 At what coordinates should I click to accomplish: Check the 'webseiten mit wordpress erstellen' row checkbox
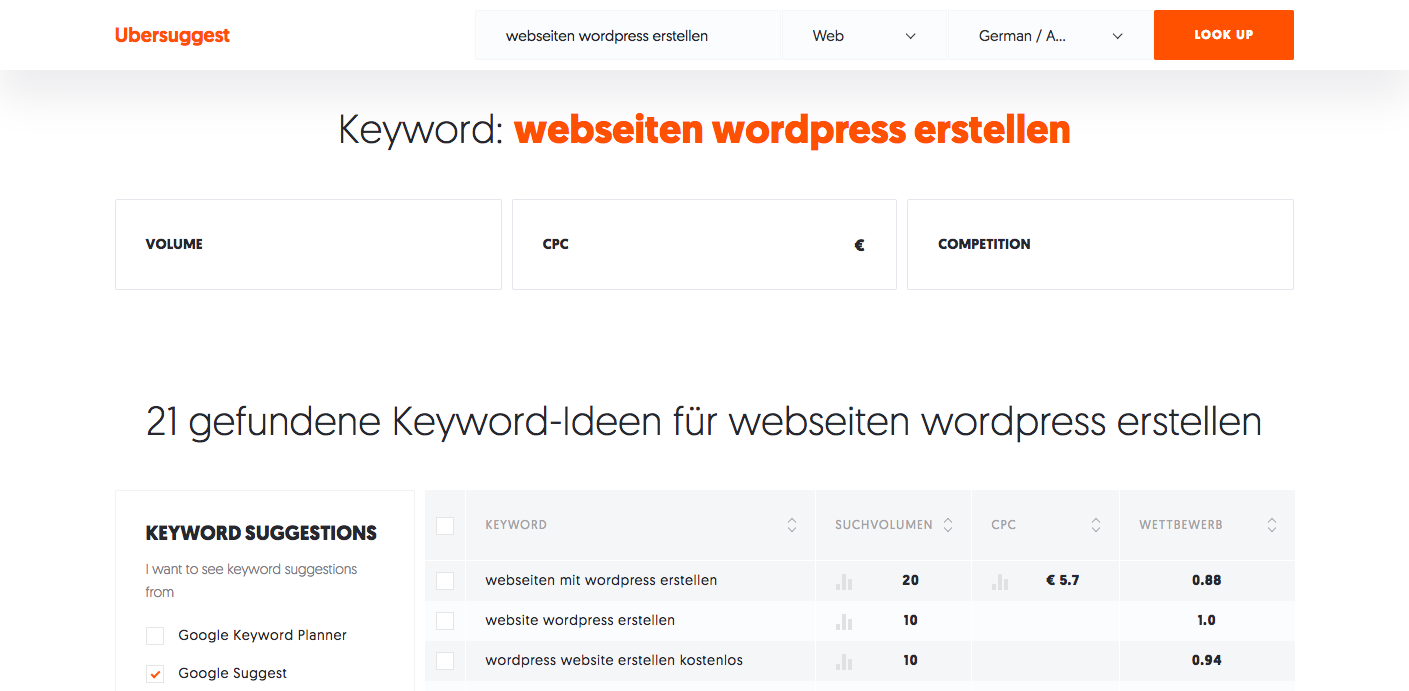[x=445, y=581]
